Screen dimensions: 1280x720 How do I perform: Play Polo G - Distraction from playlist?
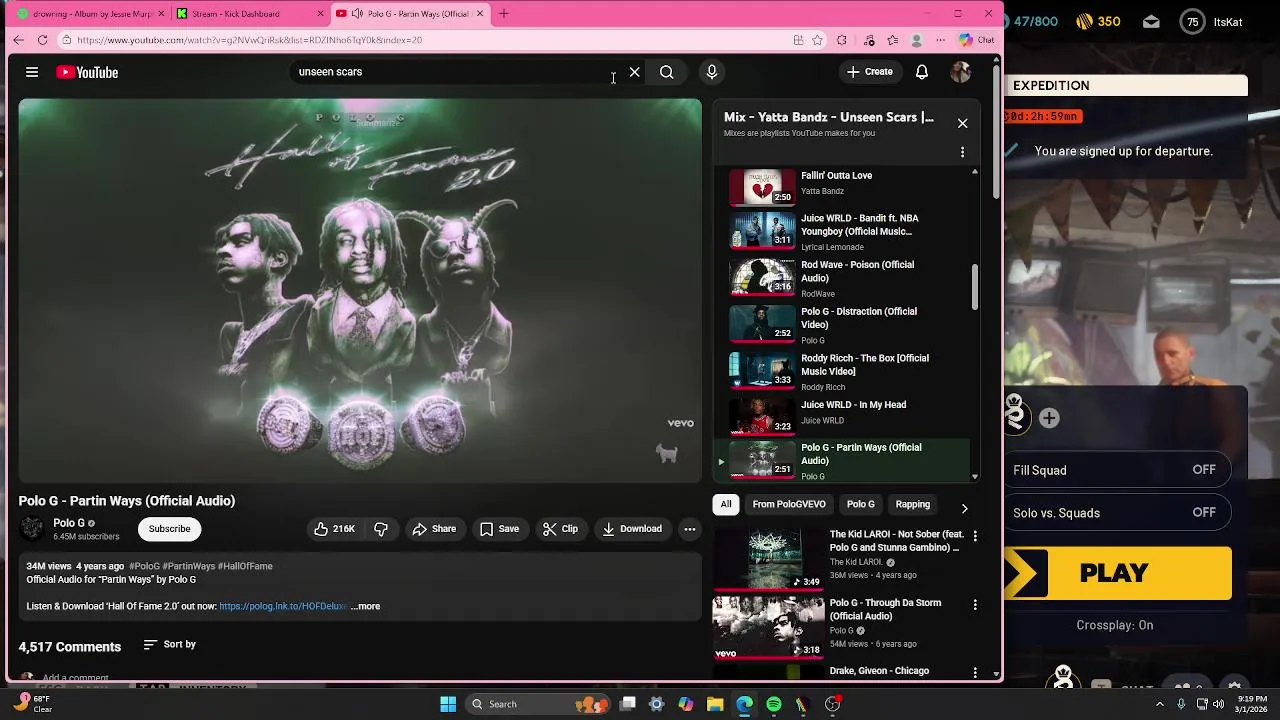[849, 325]
